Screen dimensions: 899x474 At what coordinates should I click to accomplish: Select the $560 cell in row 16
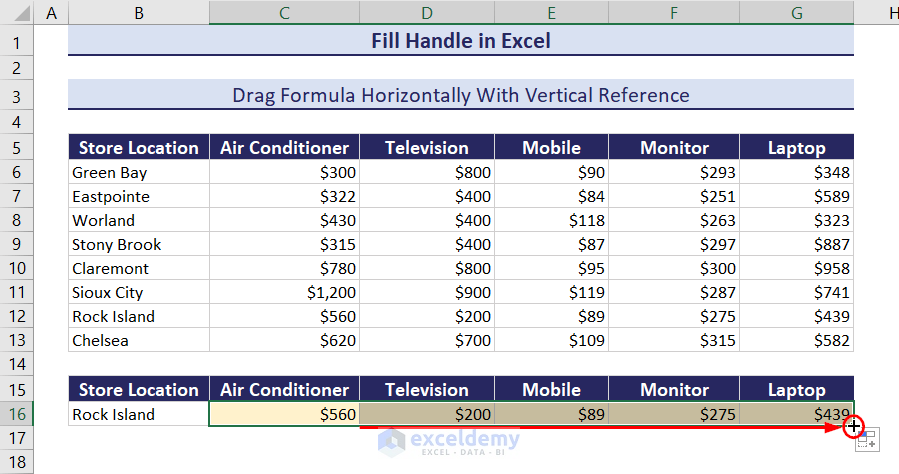(285, 414)
